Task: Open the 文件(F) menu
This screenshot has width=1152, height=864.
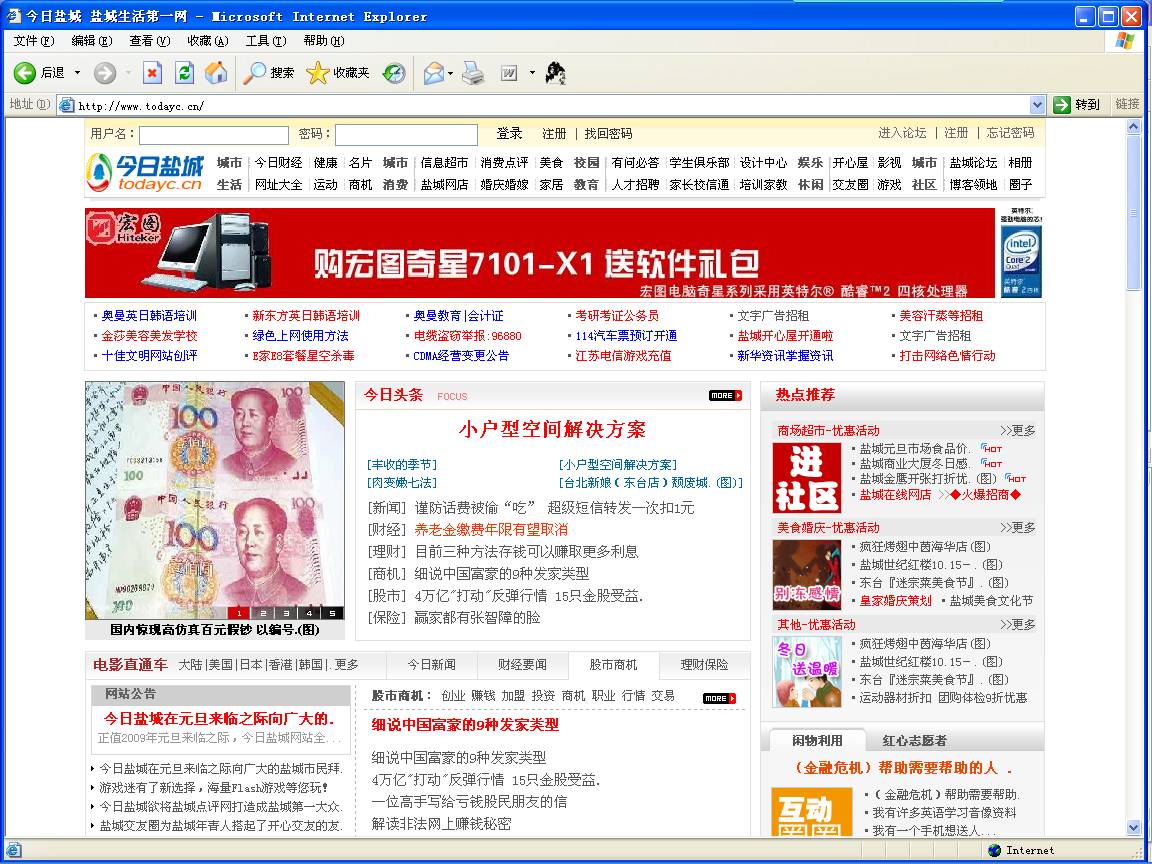Action: coord(34,40)
